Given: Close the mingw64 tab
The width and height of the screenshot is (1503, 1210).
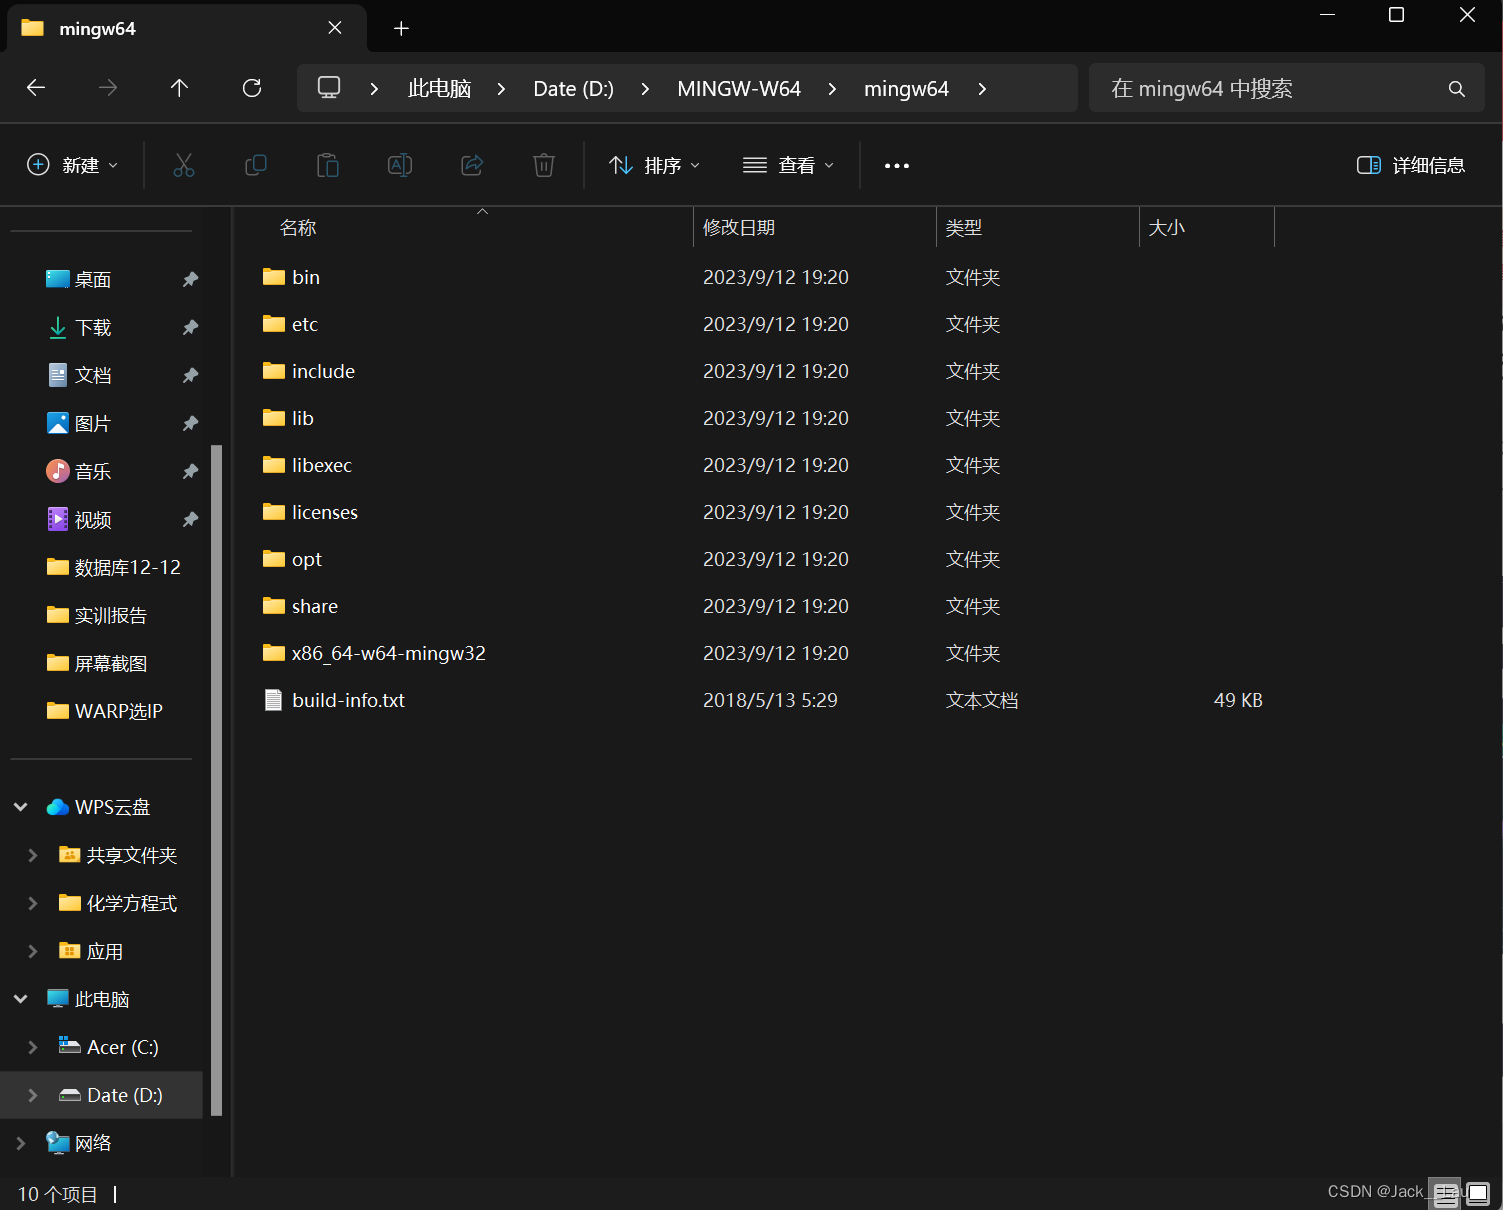Looking at the screenshot, I should pos(335,28).
